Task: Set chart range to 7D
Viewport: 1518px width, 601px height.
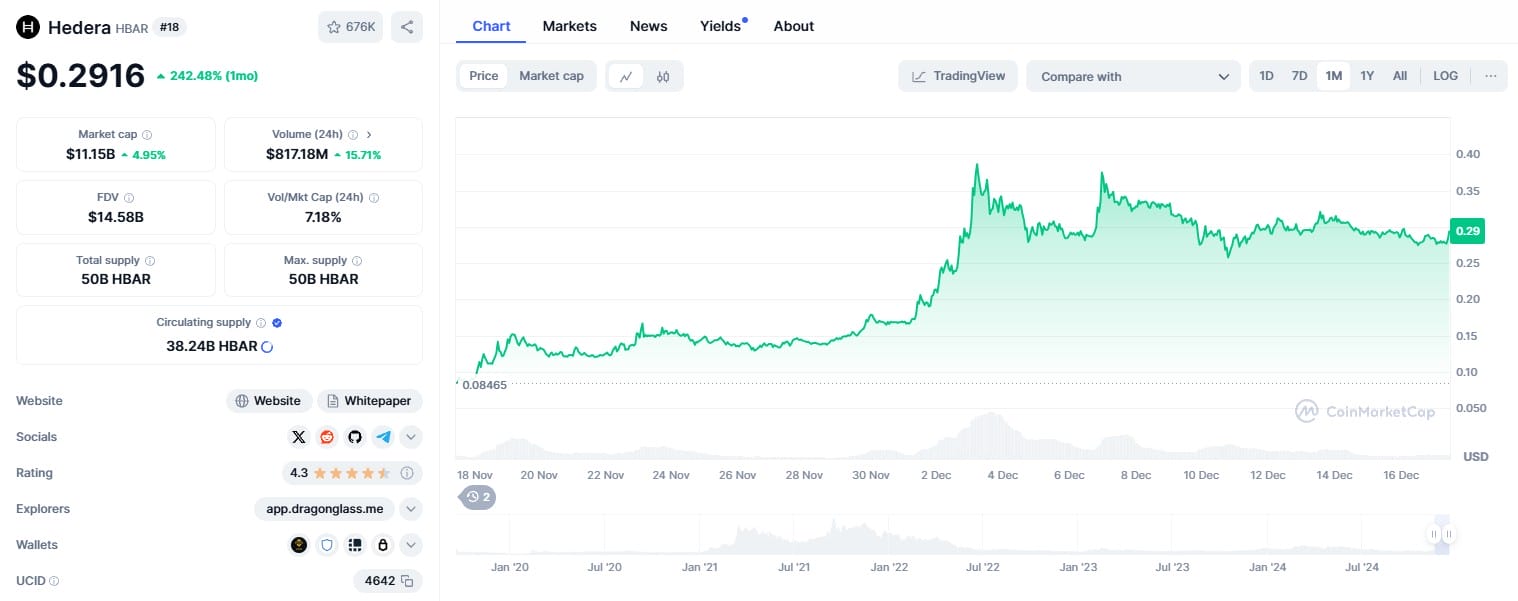Action: [x=1299, y=76]
